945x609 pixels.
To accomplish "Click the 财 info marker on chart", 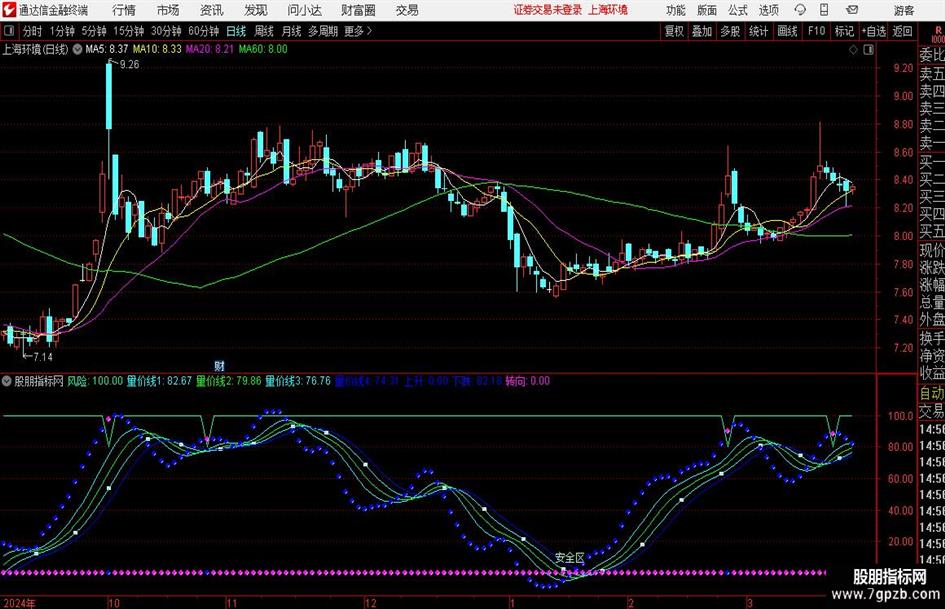I will pos(219,365).
